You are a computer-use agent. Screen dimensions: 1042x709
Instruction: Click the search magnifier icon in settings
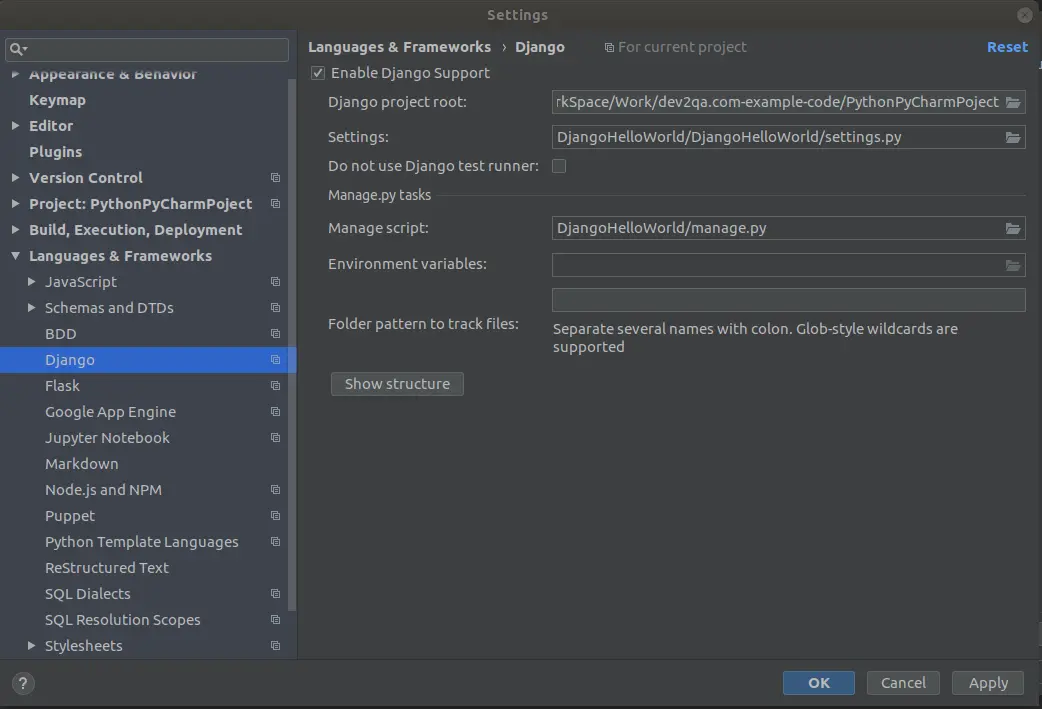pos(17,49)
